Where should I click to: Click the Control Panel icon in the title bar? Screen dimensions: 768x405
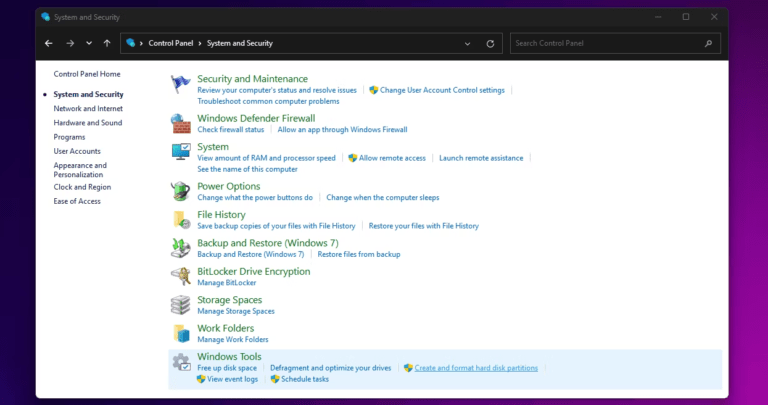point(46,17)
